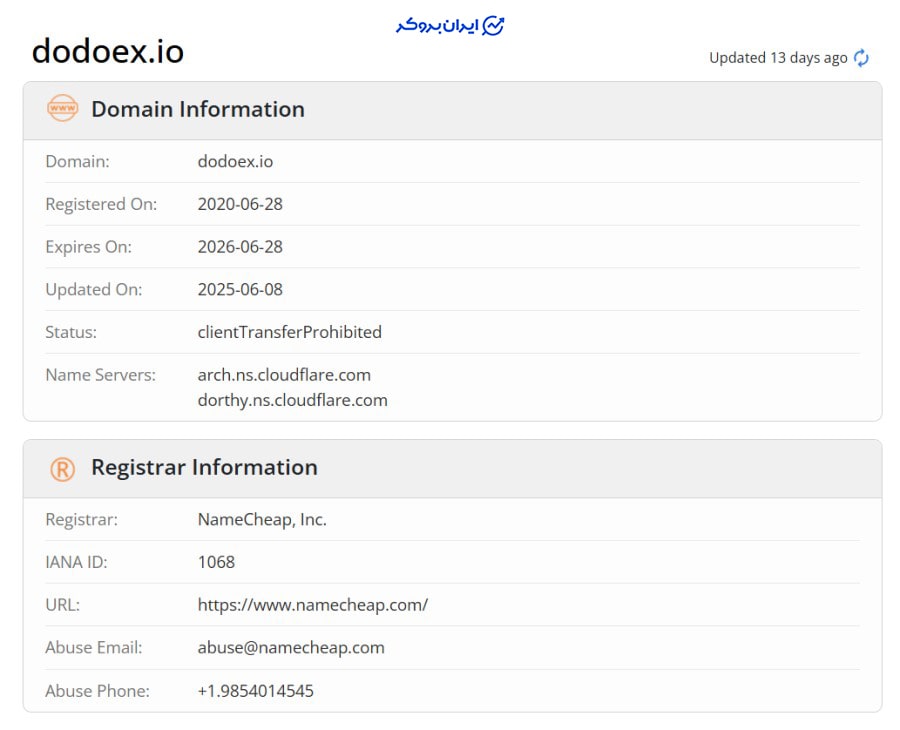Image resolution: width=900 pixels, height=730 pixels.
Task: Click the dodoex.io value in Domain row
Action: (x=235, y=161)
